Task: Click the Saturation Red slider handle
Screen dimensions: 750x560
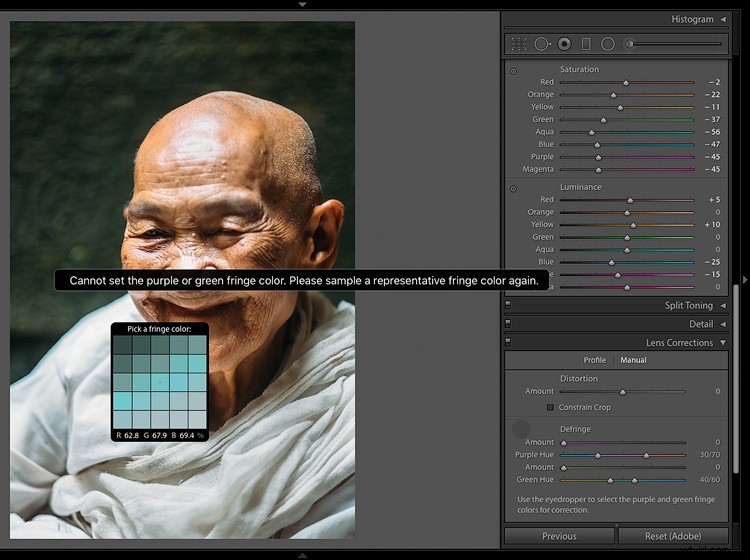Action: pos(626,83)
